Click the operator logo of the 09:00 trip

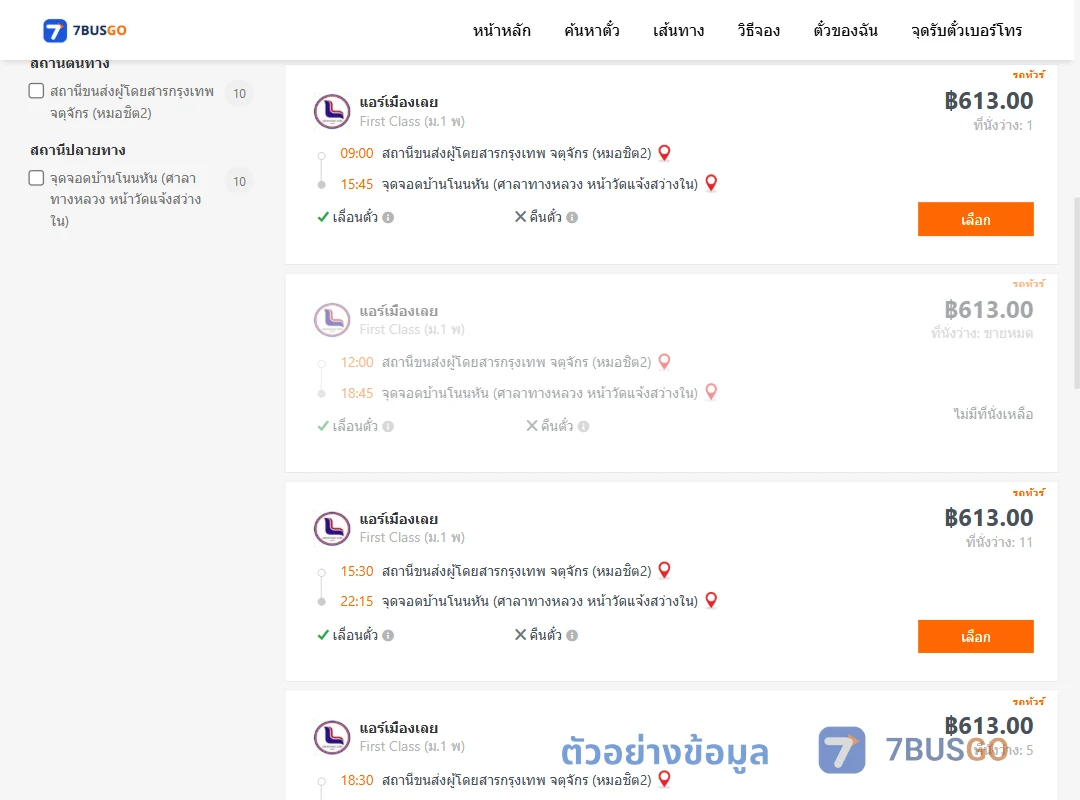[x=332, y=111]
